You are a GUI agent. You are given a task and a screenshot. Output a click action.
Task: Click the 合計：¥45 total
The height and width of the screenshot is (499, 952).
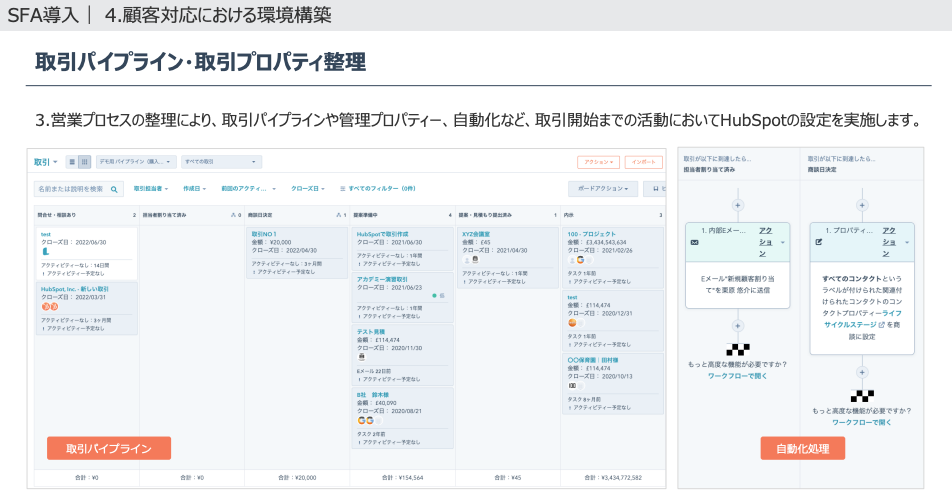click(507, 478)
